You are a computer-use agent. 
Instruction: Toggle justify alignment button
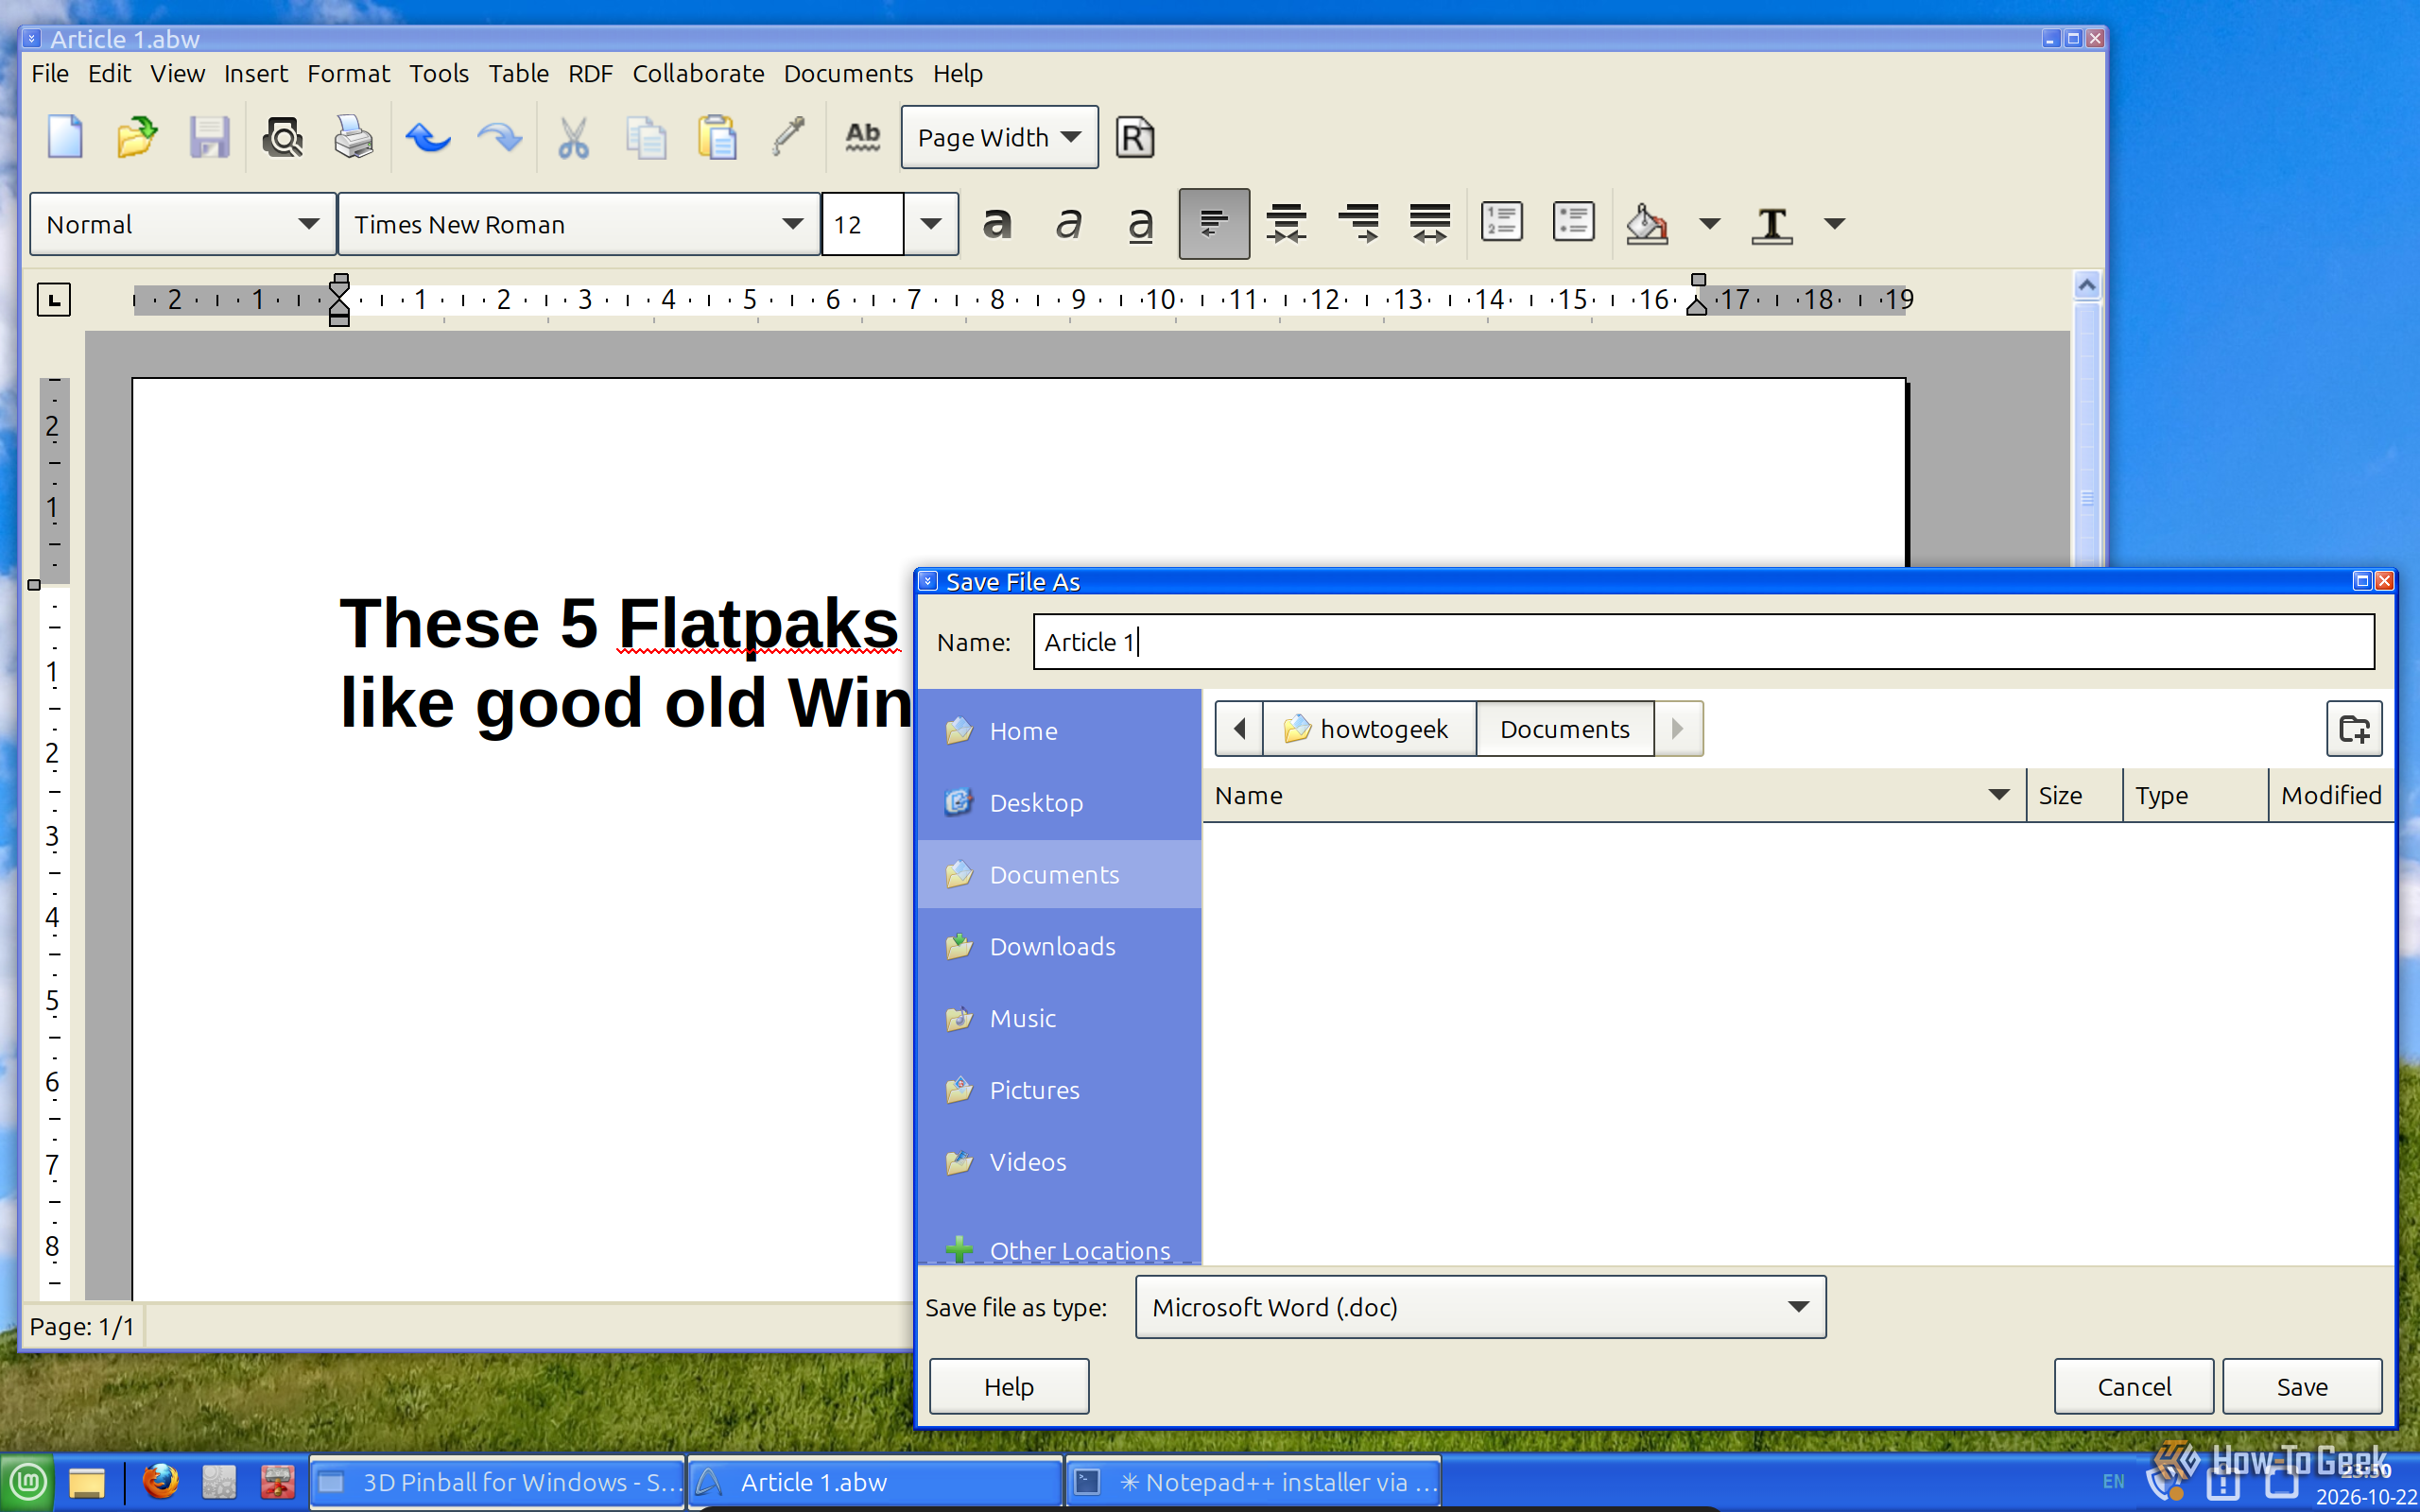point(1430,223)
